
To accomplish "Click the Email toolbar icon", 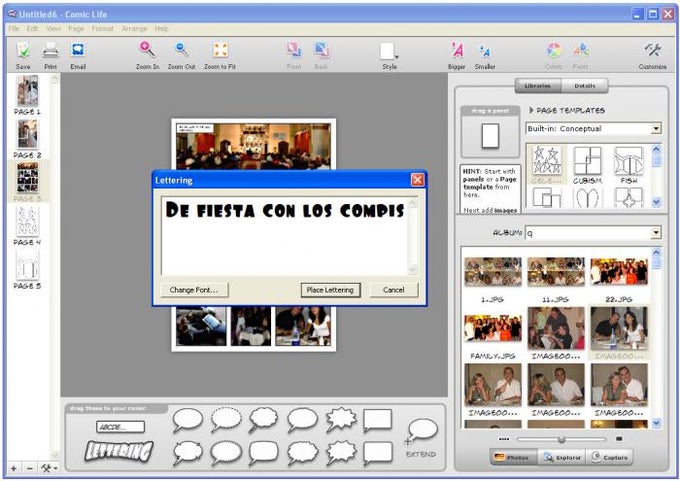I will point(78,51).
